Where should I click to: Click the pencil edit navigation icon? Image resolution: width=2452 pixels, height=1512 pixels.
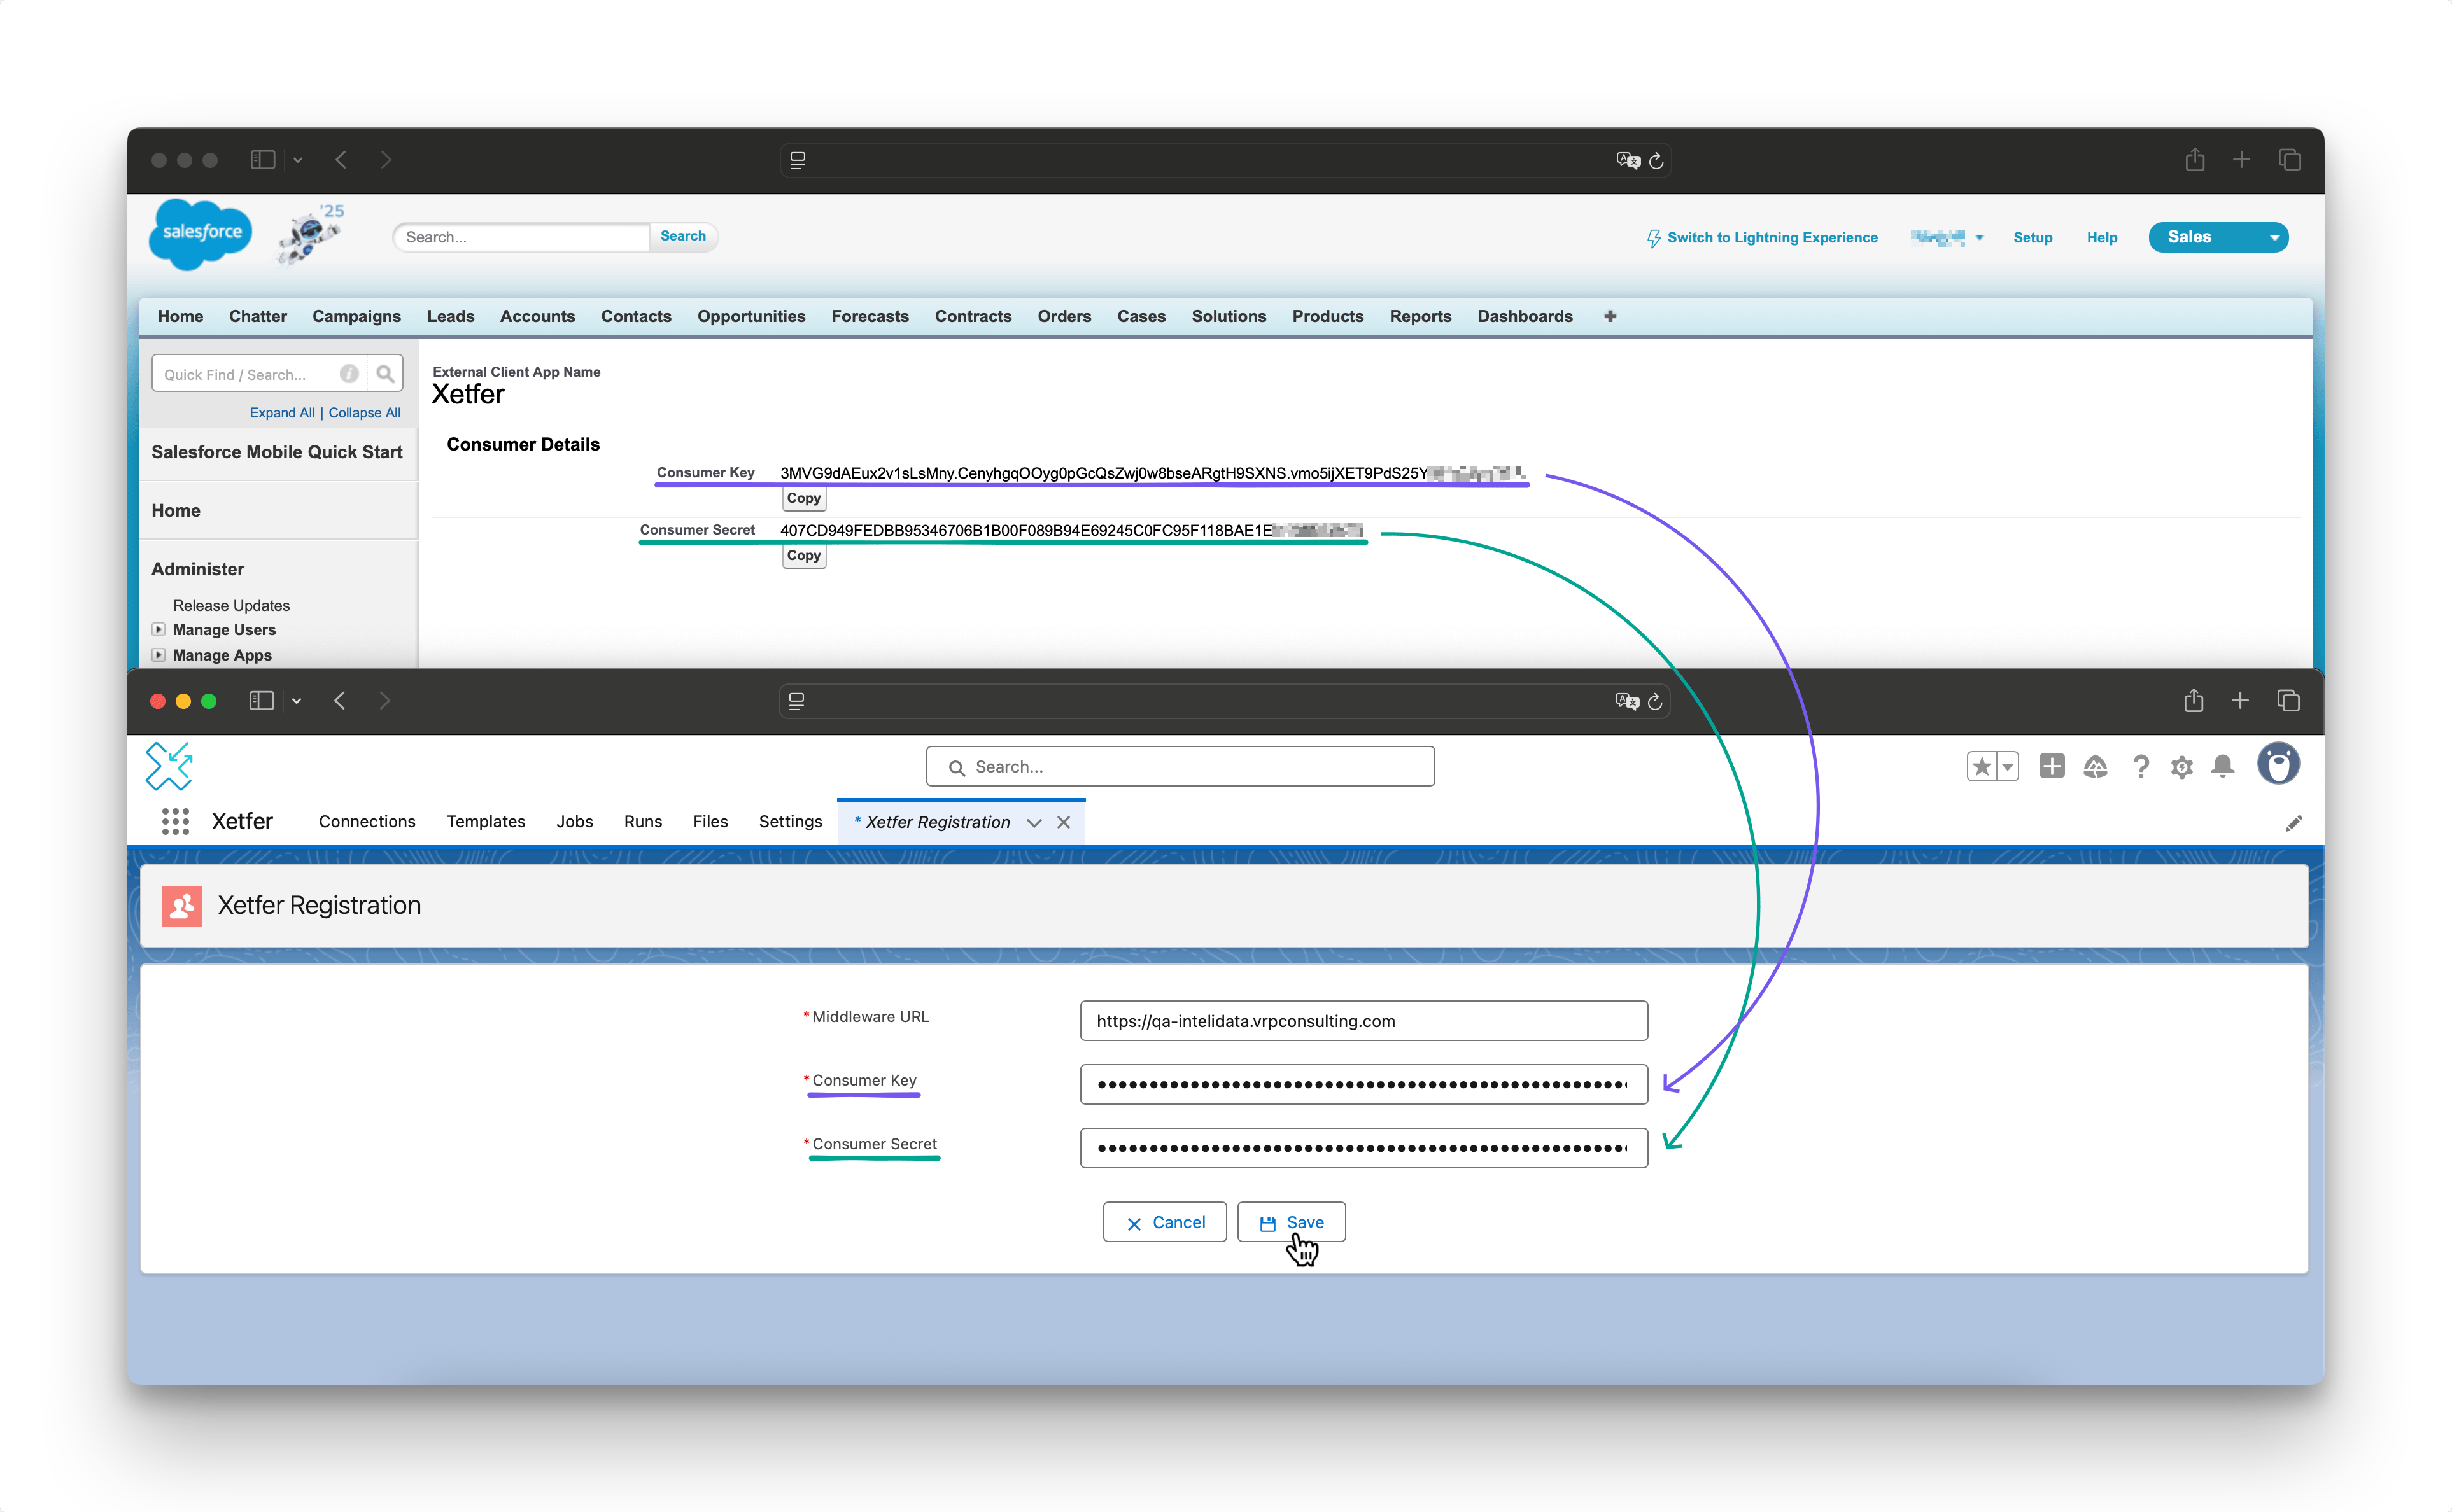(x=2294, y=823)
